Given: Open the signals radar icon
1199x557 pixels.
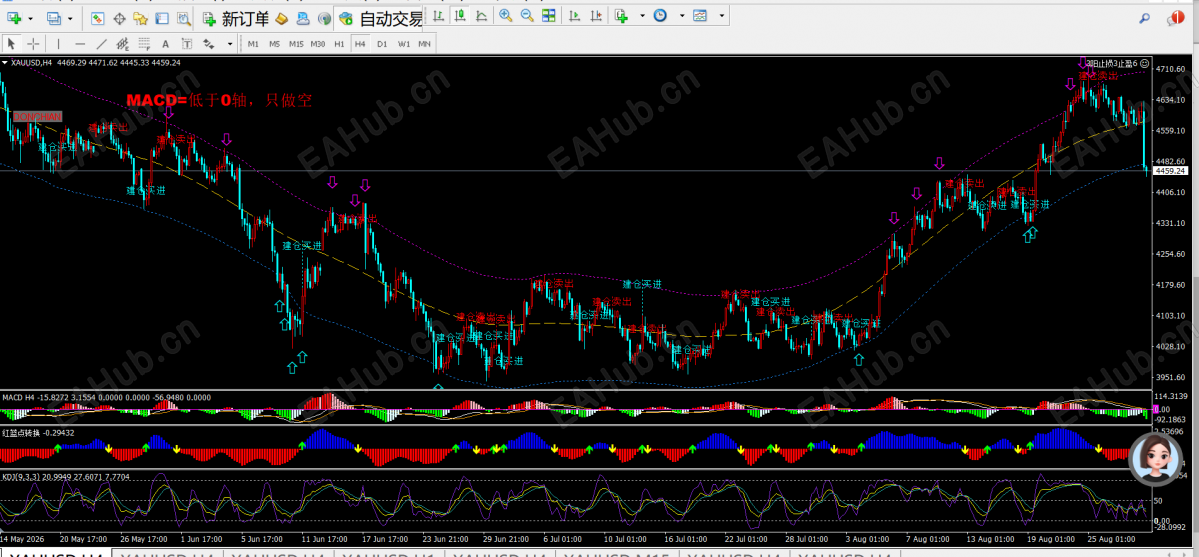Looking at the screenshot, I should (324, 18).
